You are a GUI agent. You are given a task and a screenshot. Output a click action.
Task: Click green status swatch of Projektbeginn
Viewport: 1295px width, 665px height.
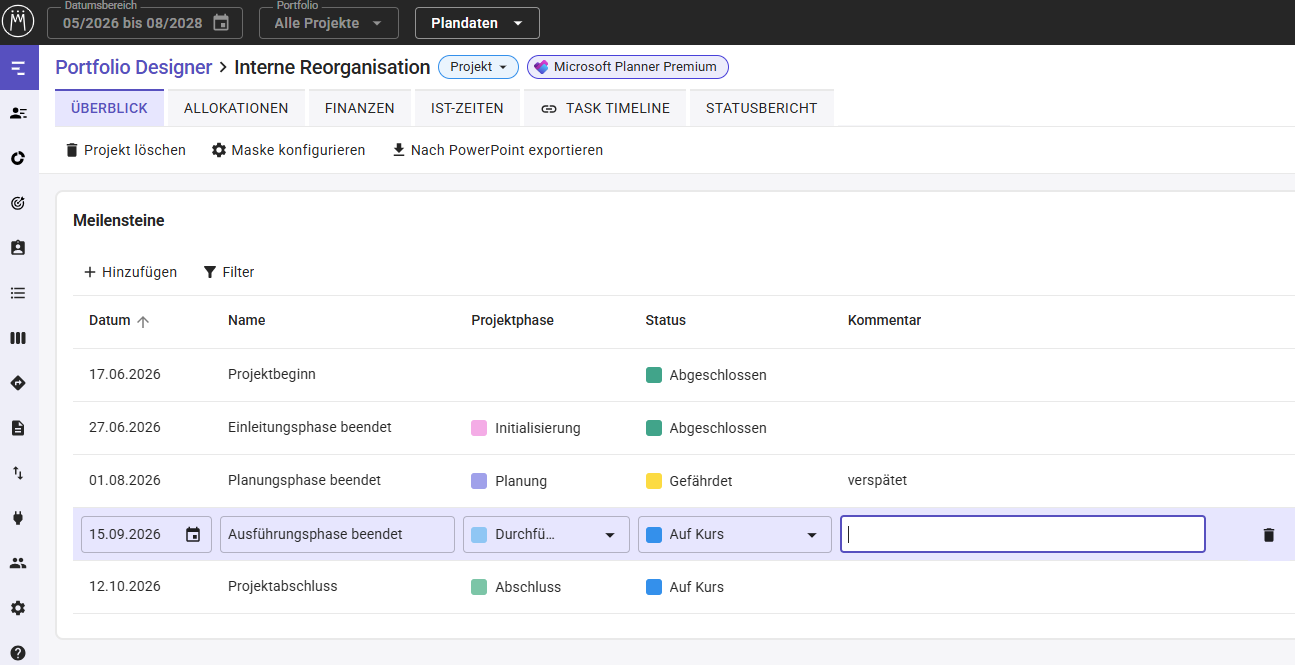point(654,375)
